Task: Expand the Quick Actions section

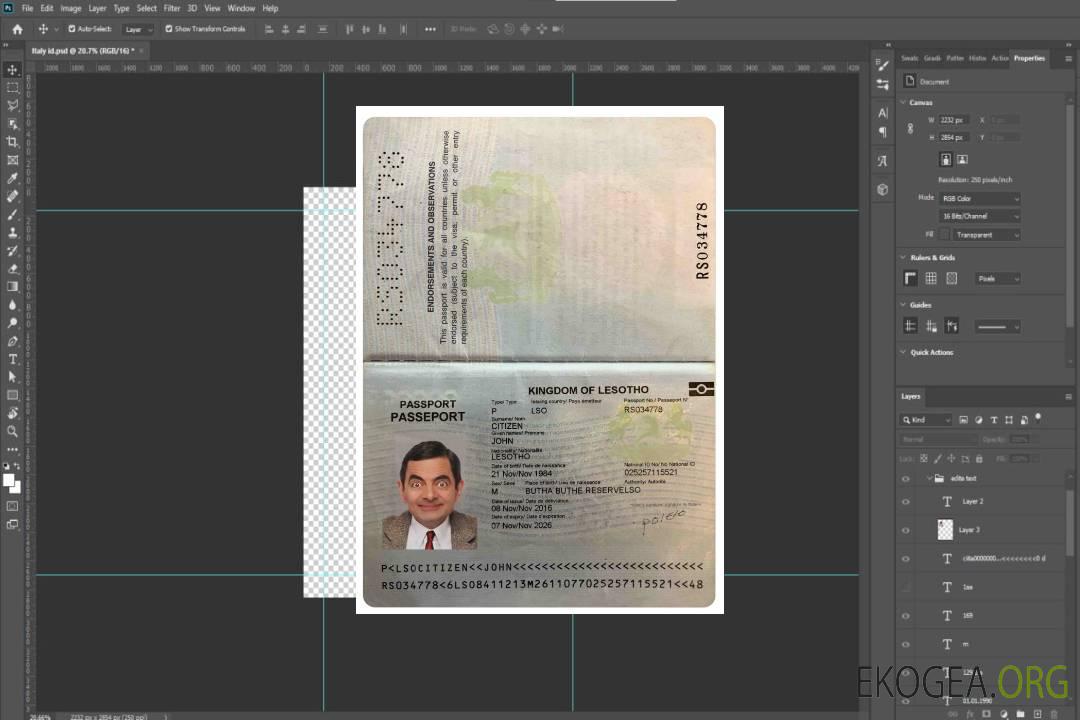Action: pos(903,352)
